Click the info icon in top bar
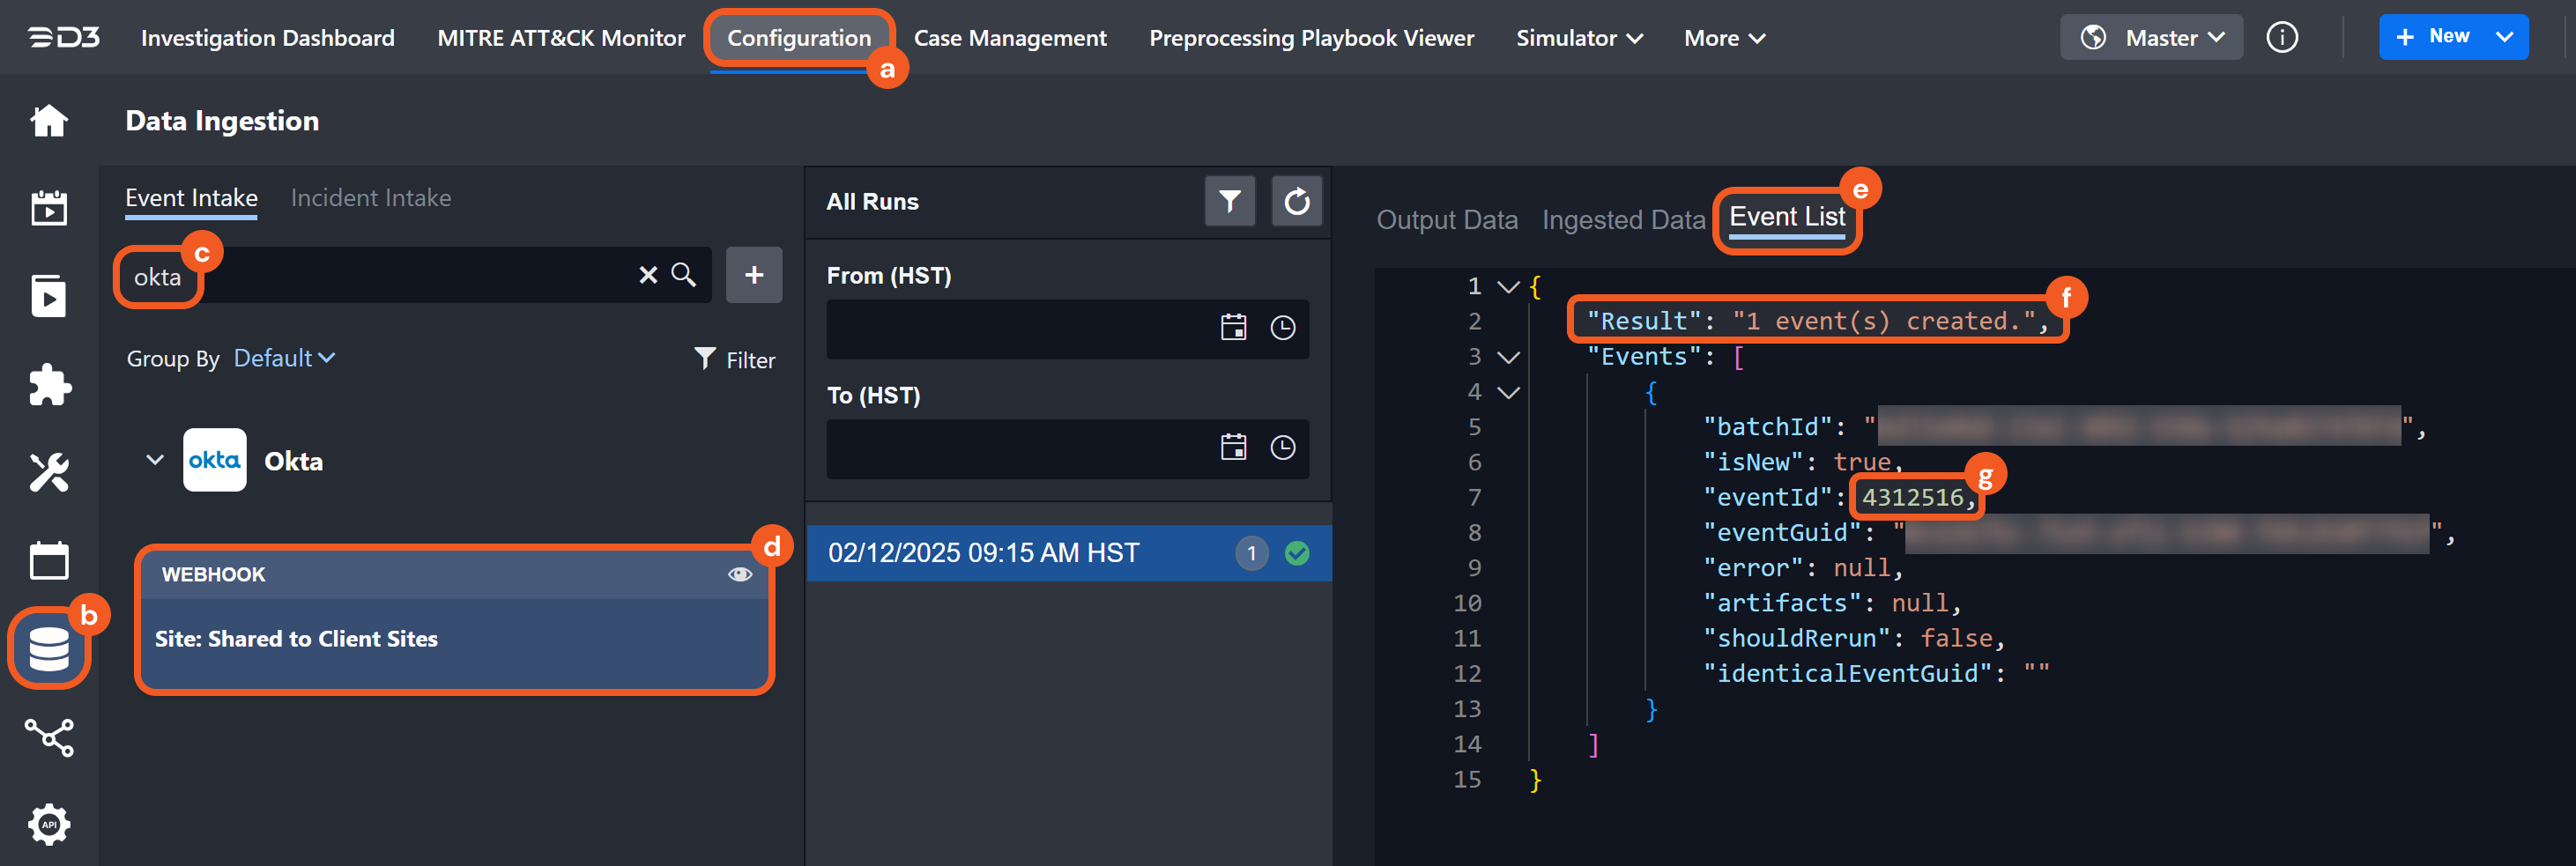This screenshot has width=2576, height=866. click(x=2281, y=38)
